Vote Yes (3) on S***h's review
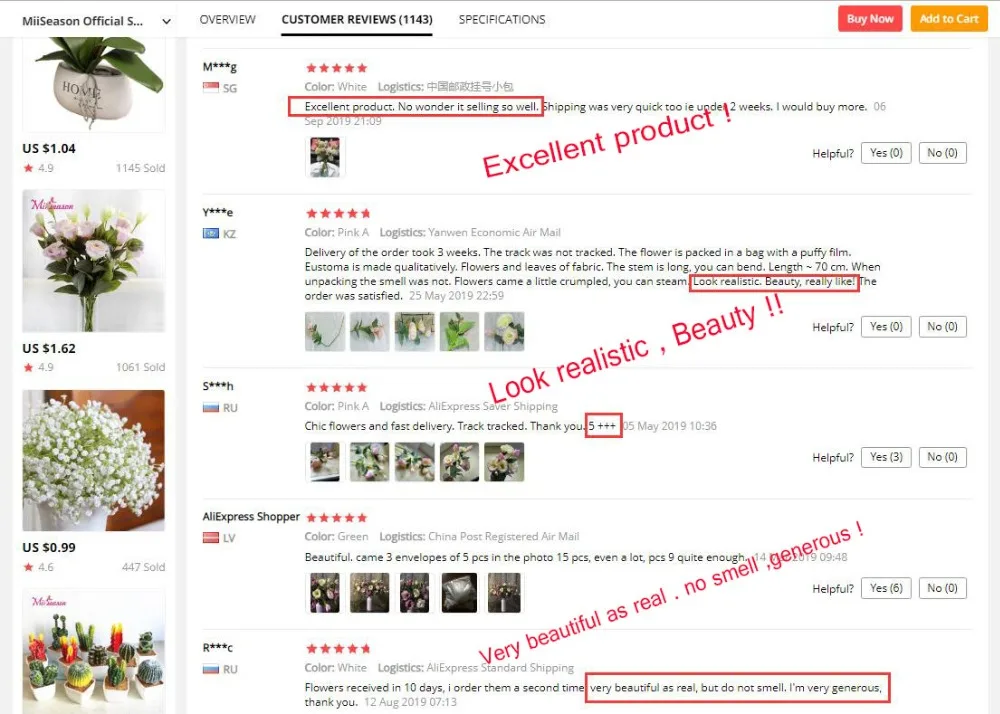The width and height of the screenshot is (1000, 714). pos(886,457)
